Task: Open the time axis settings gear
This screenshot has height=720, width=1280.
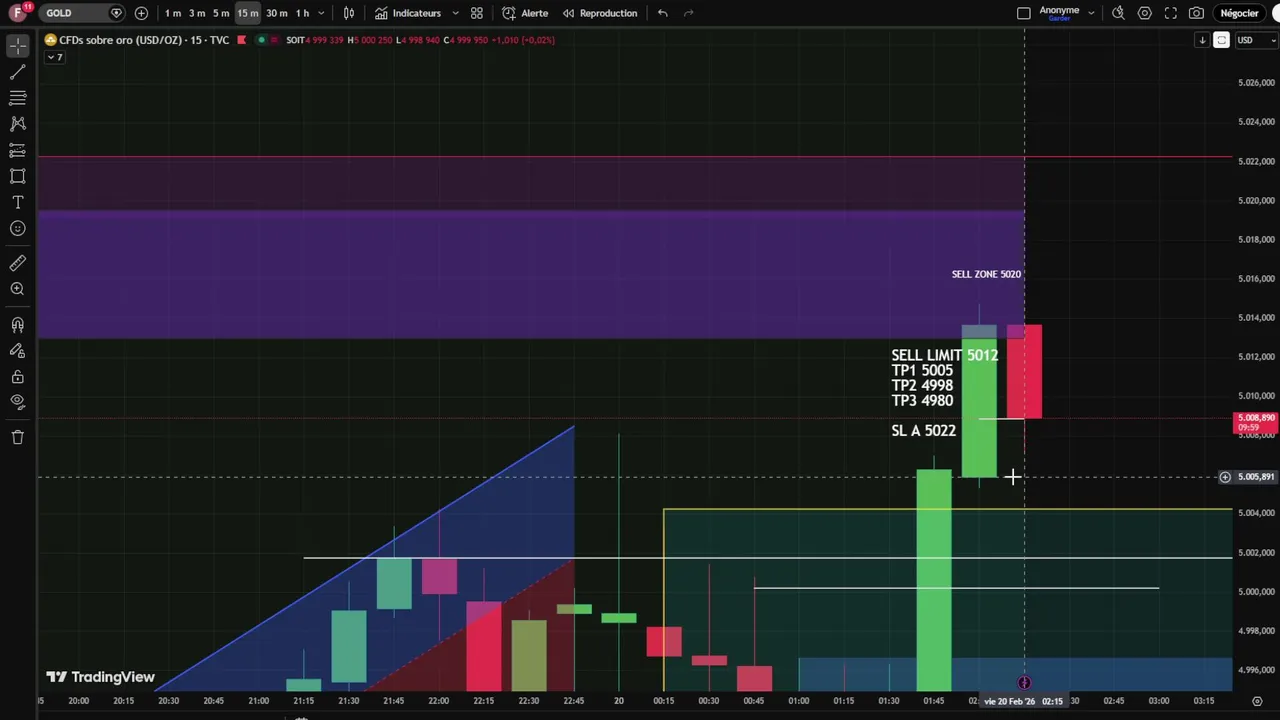Action: tap(1257, 701)
